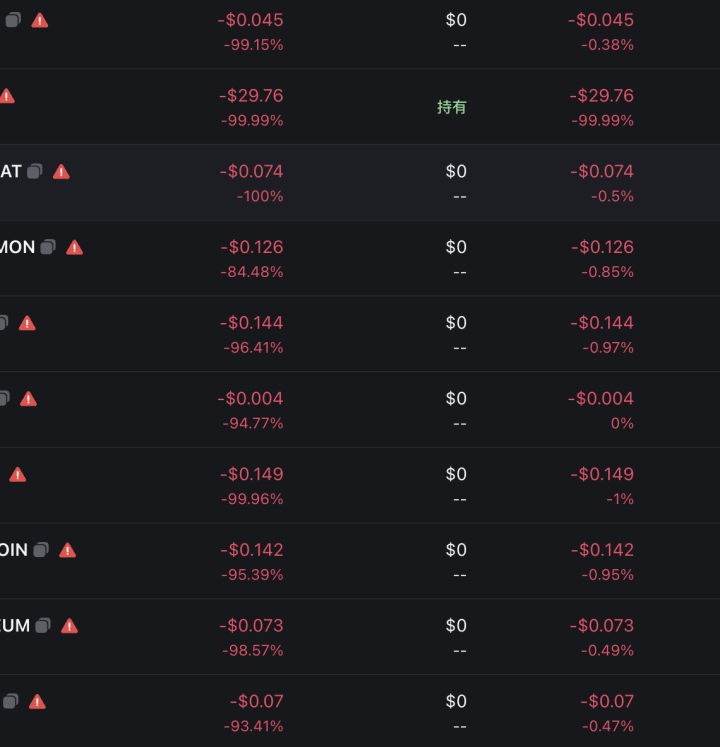Viewport: 720px width, 747px height.
Task: Click the warning triangle in the -$0.149 row
Action: point(18,474)
